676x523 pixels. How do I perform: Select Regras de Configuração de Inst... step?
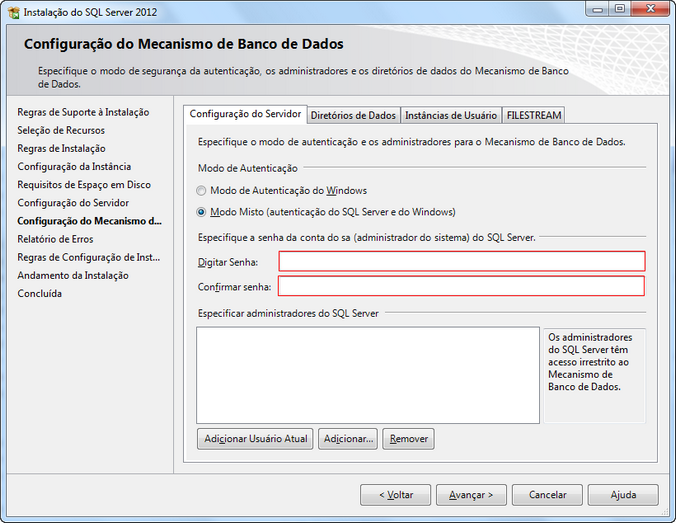pyautogui.click(x=88, y=257)
